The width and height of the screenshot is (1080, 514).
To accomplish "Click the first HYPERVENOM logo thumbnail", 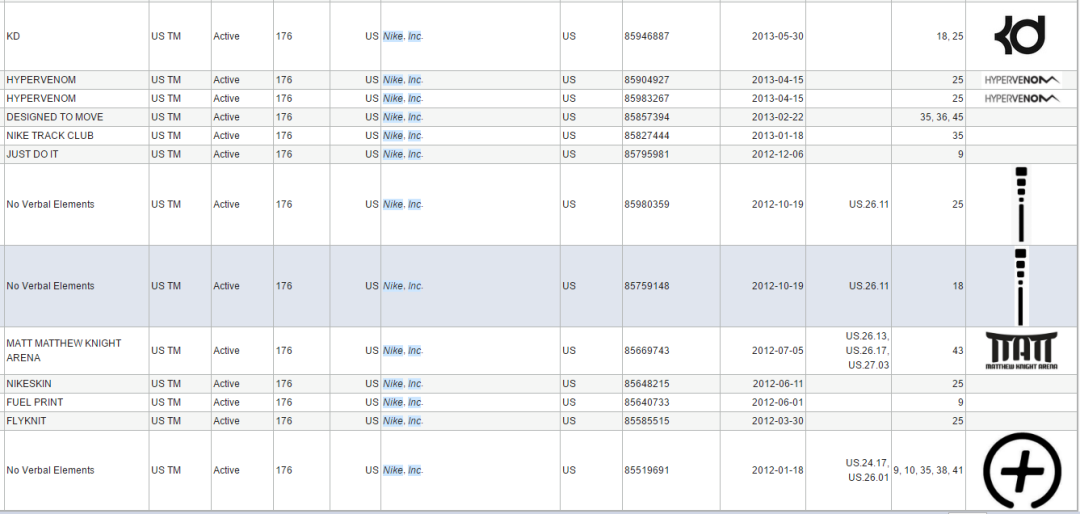I will (1022, 80).
